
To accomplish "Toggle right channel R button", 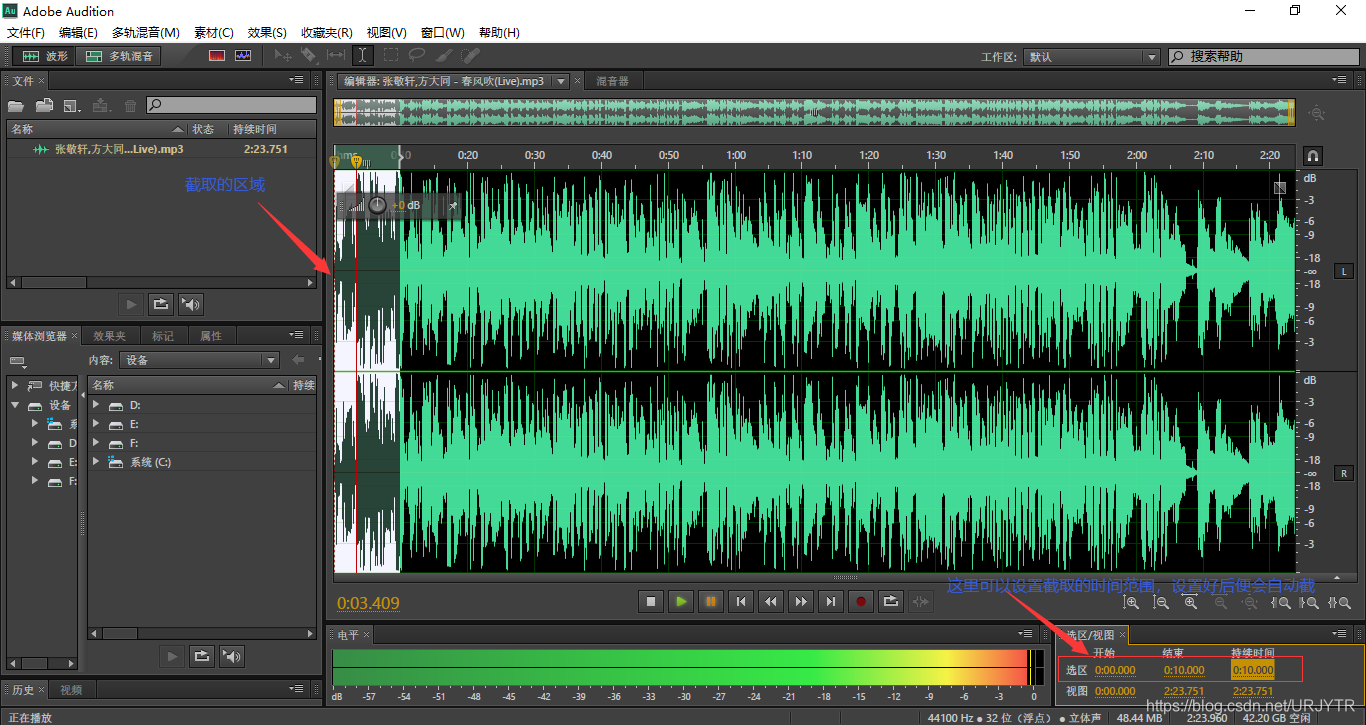I will click(x=1342, y=472).
